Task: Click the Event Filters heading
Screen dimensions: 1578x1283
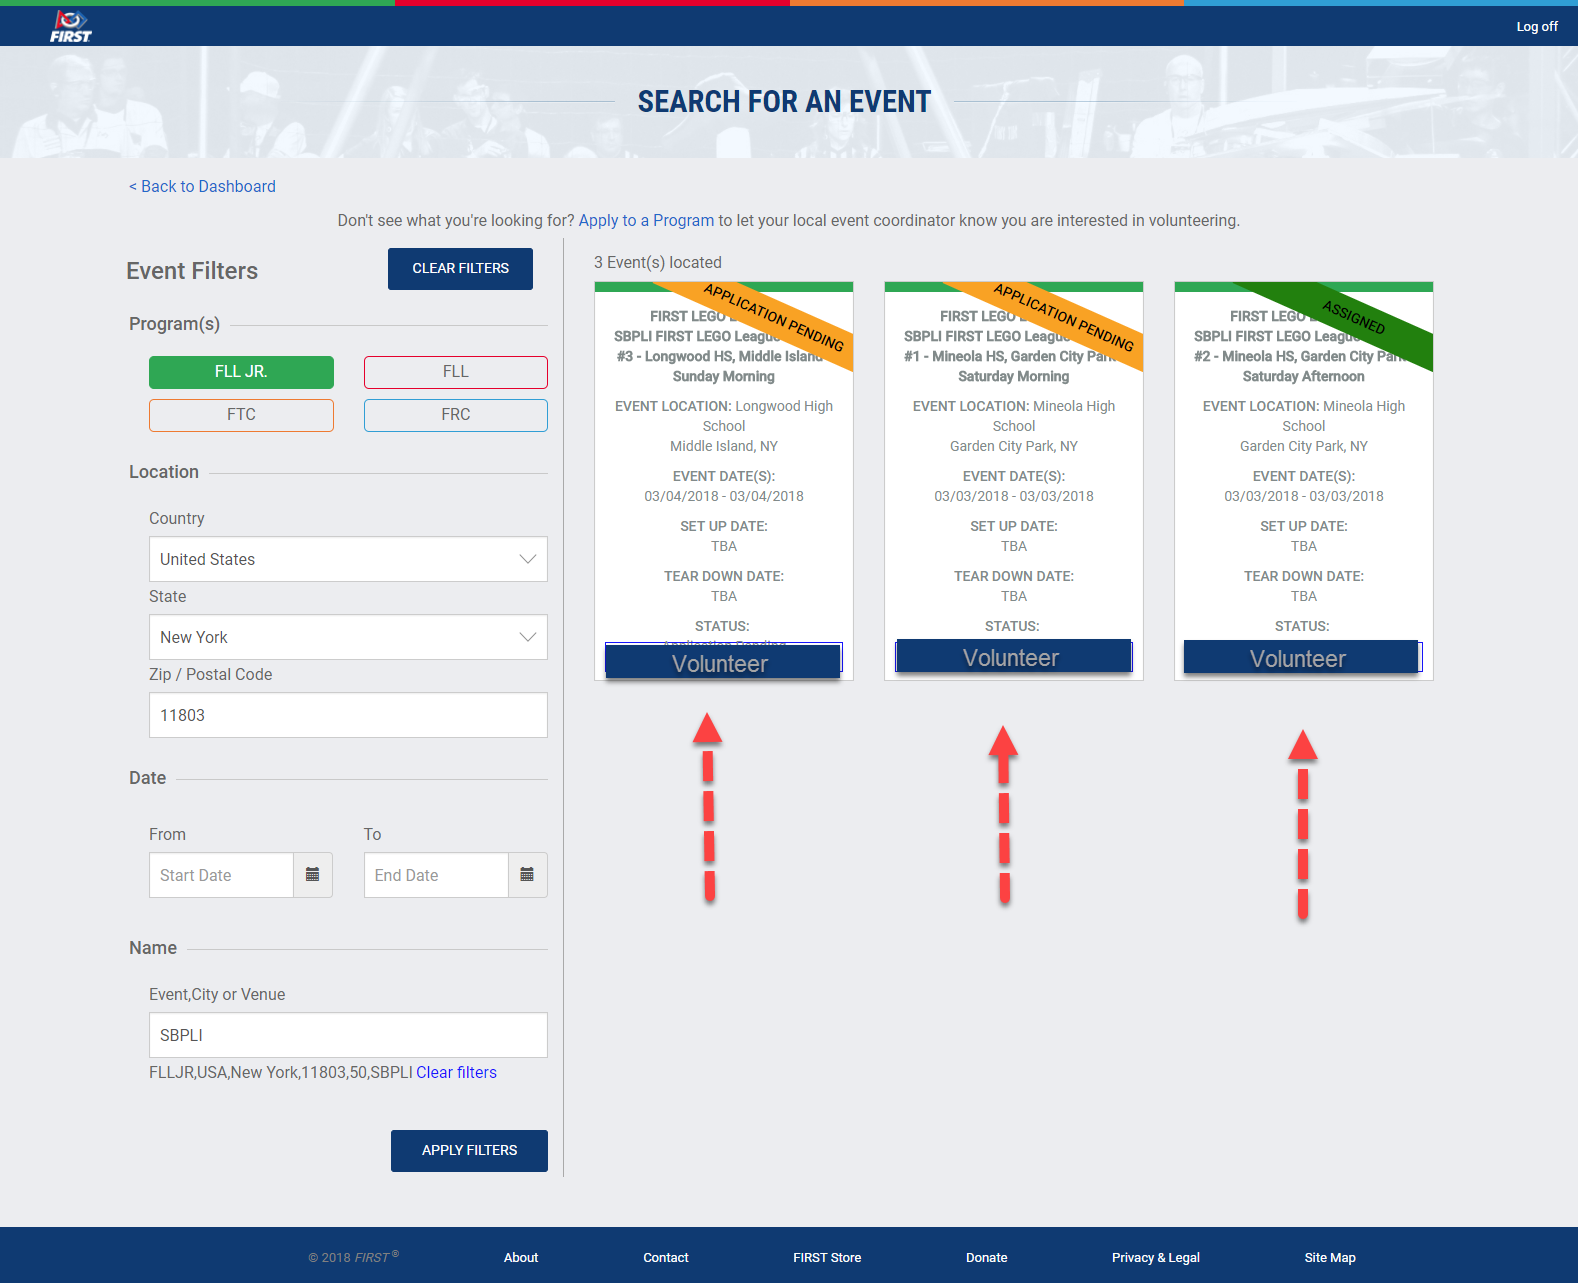Action: (x=192, y=271)
